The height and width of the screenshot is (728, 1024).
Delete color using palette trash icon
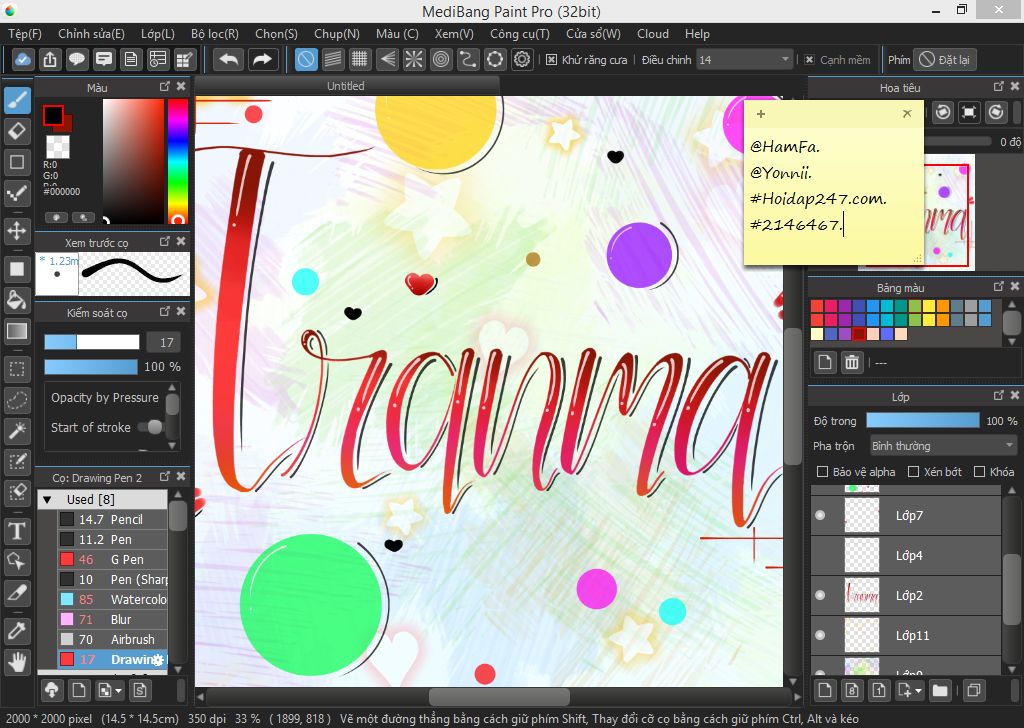coord(852,363)
